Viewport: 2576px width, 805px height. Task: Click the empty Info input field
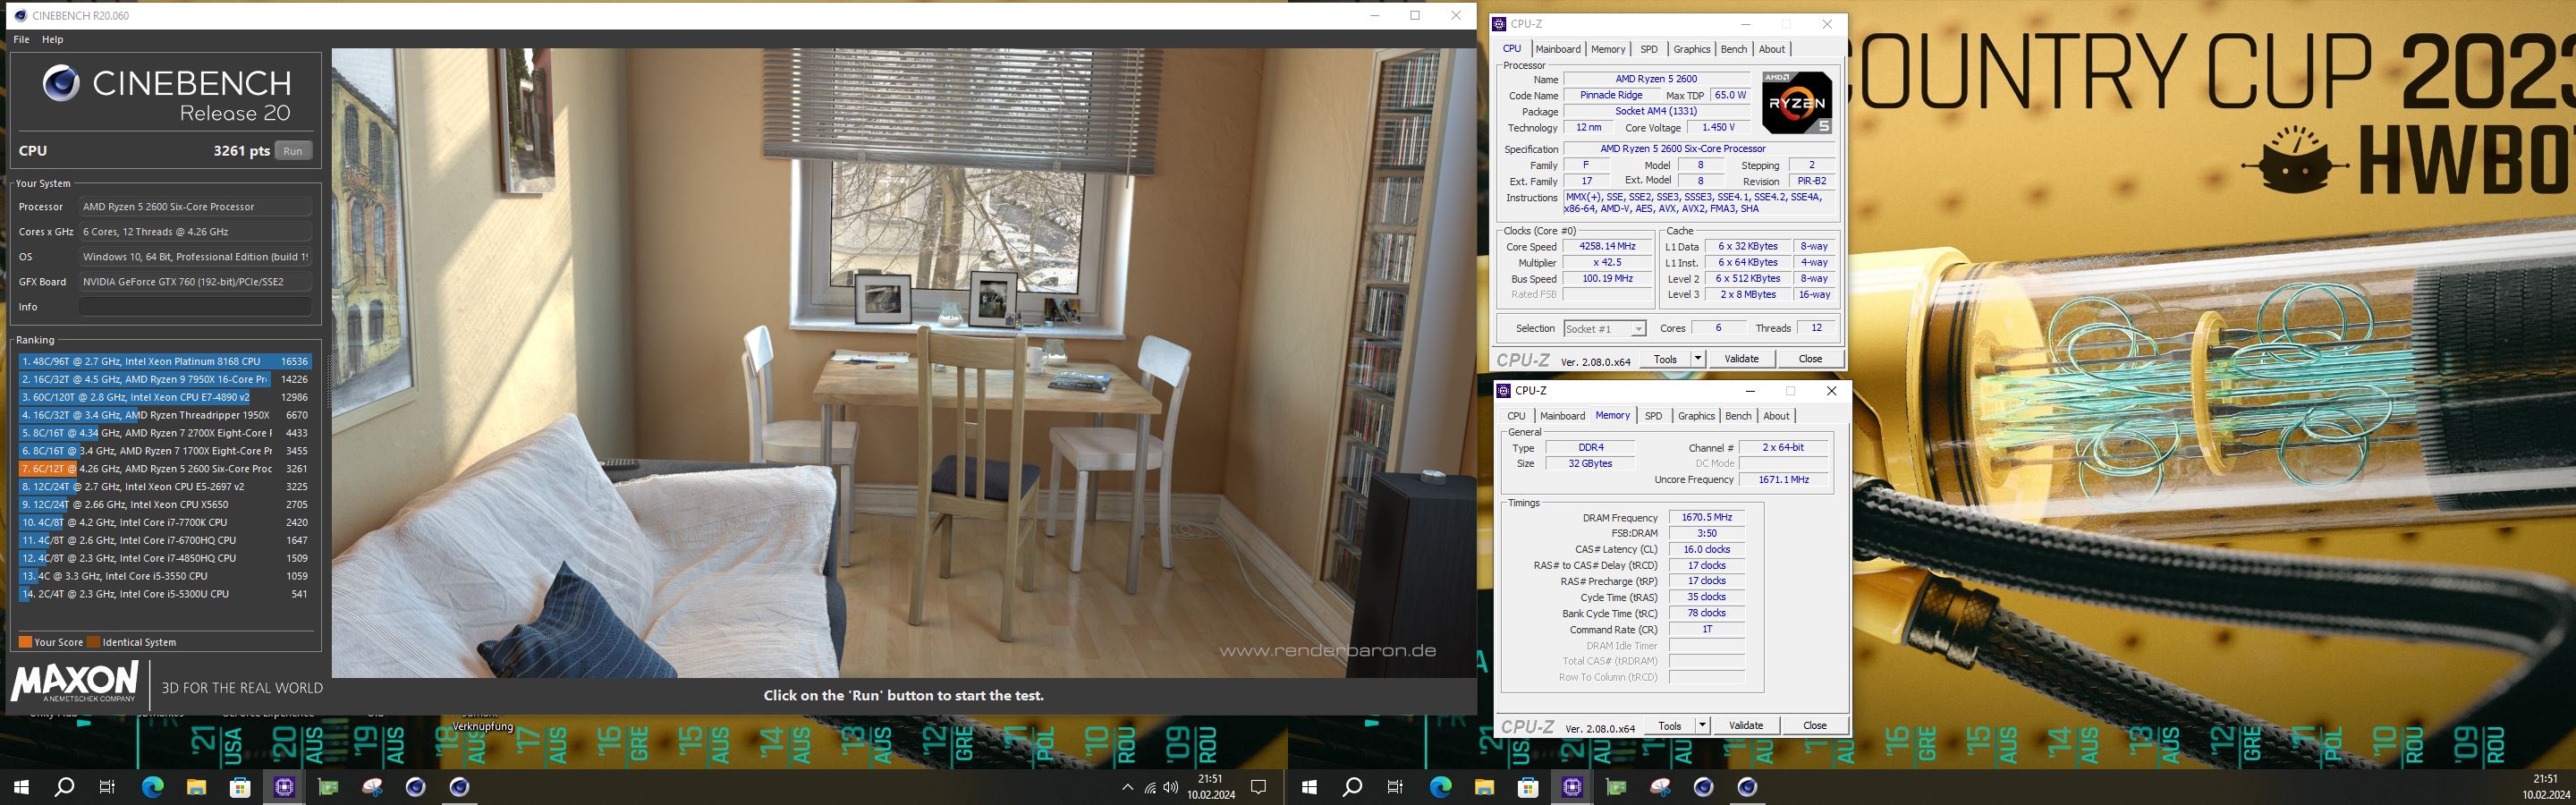tap(195, 307)
